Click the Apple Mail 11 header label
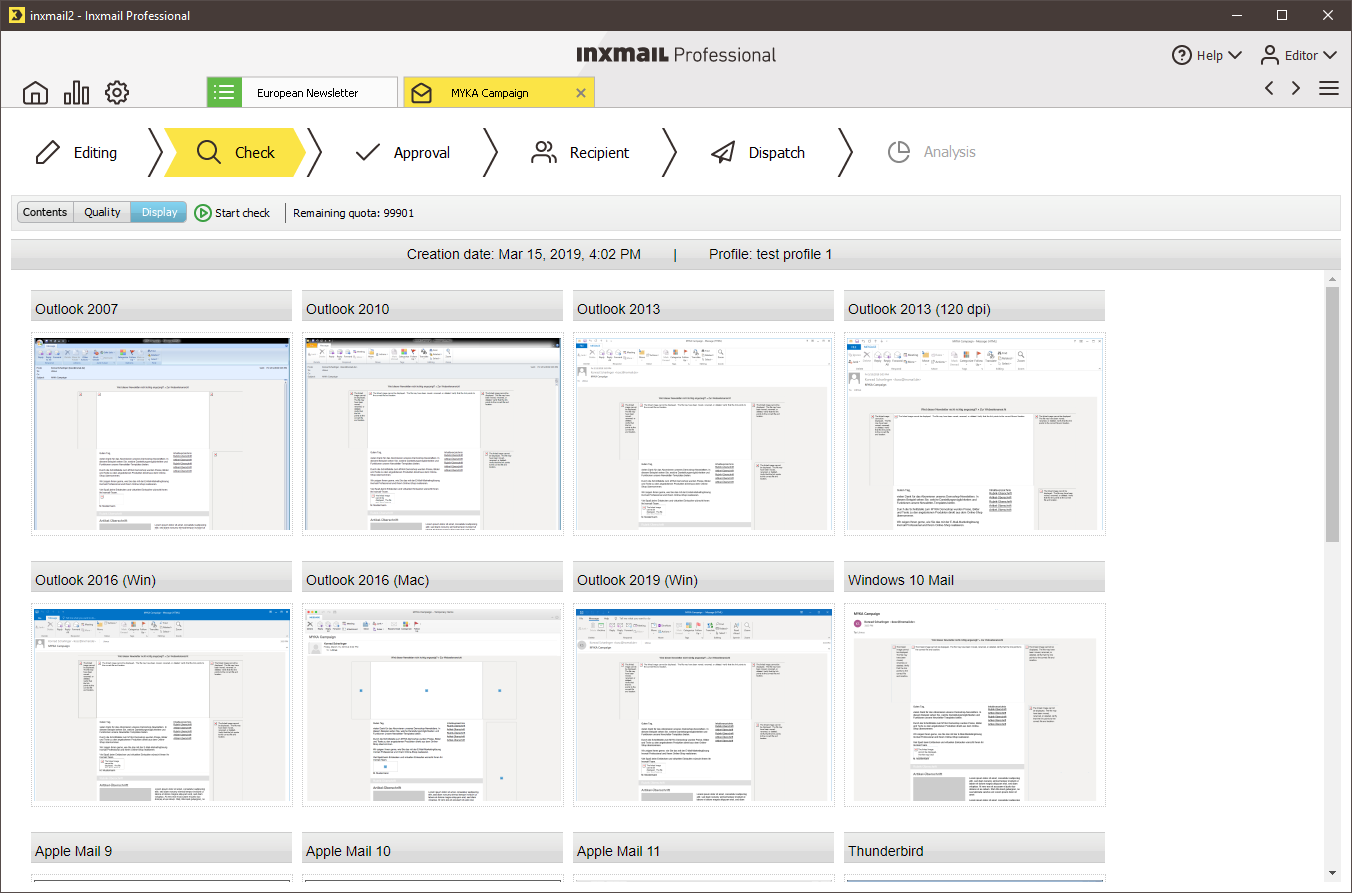Viewport: 1352px width, 893px height. [704, 850]
